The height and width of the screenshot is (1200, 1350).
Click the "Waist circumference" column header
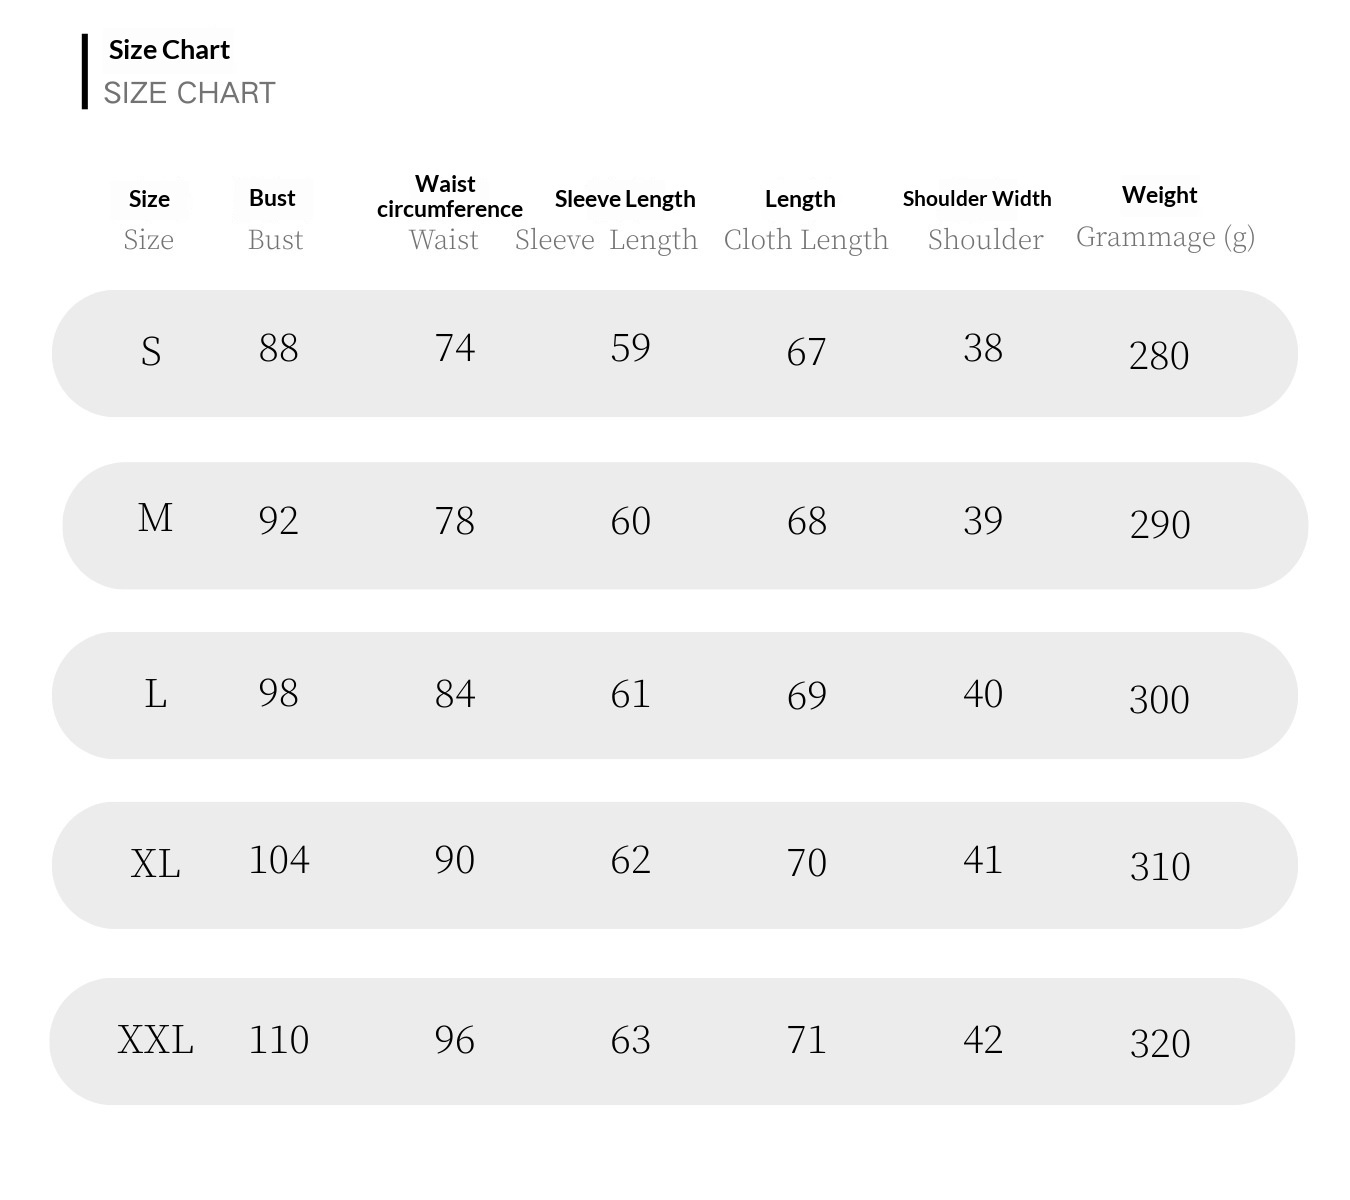(449, 196)
